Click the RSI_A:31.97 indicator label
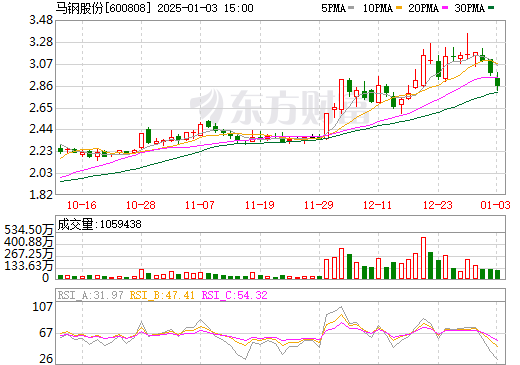Viewport: 520px width, 365px height. (x=90, y=295)
